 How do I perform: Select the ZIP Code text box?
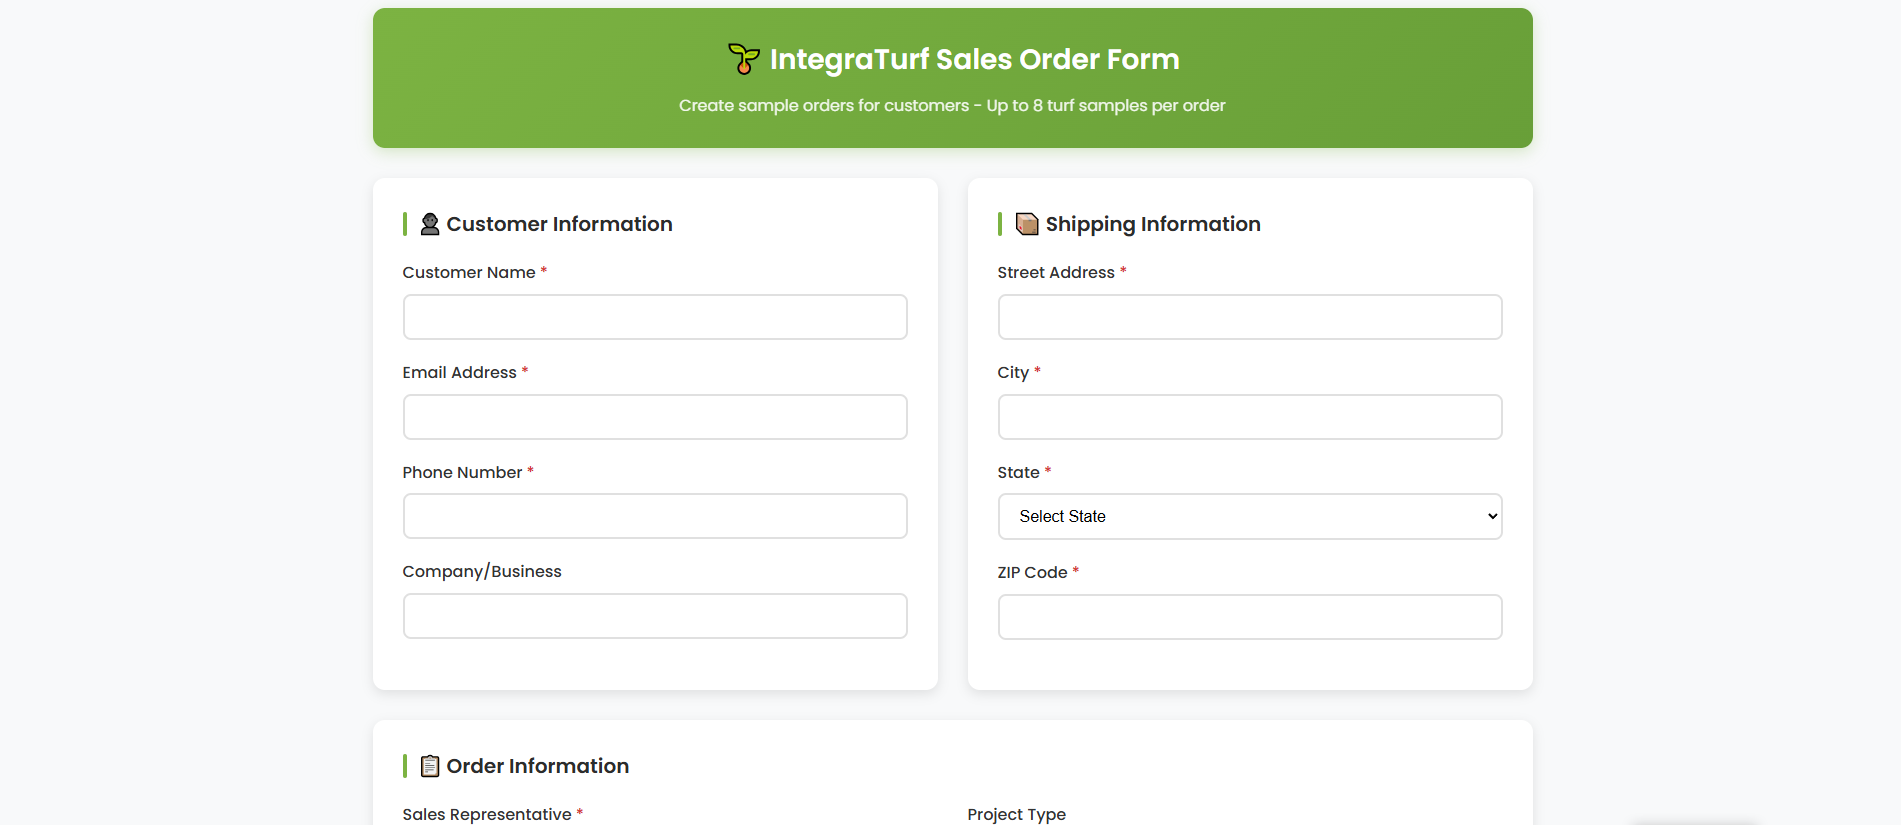click(x=1249, y=617)
